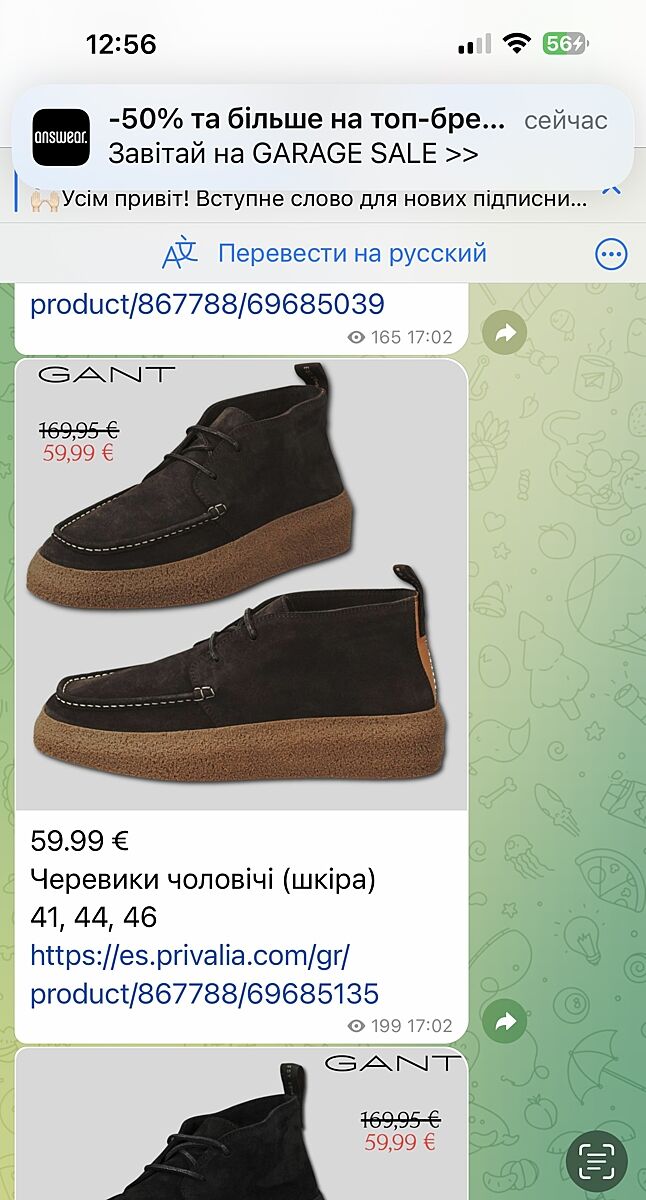Viewport: 646px width, 1200px height.
Task: Tap the translate language icon
Action: (x=180, y=254)
